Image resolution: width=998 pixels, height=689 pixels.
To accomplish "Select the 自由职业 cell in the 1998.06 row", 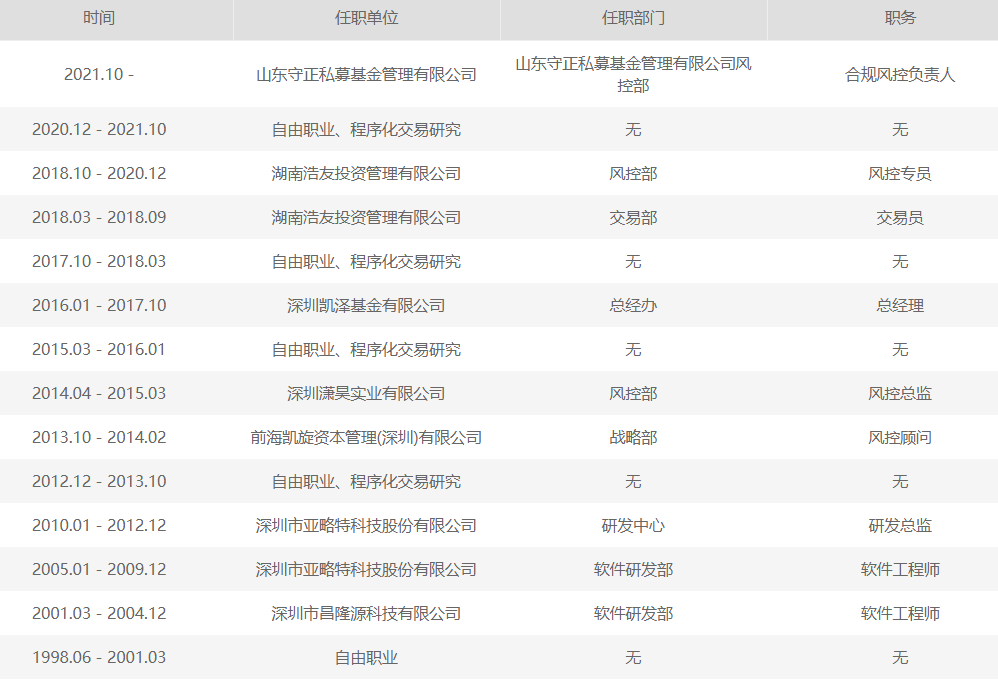I will [x=366, y=657].
